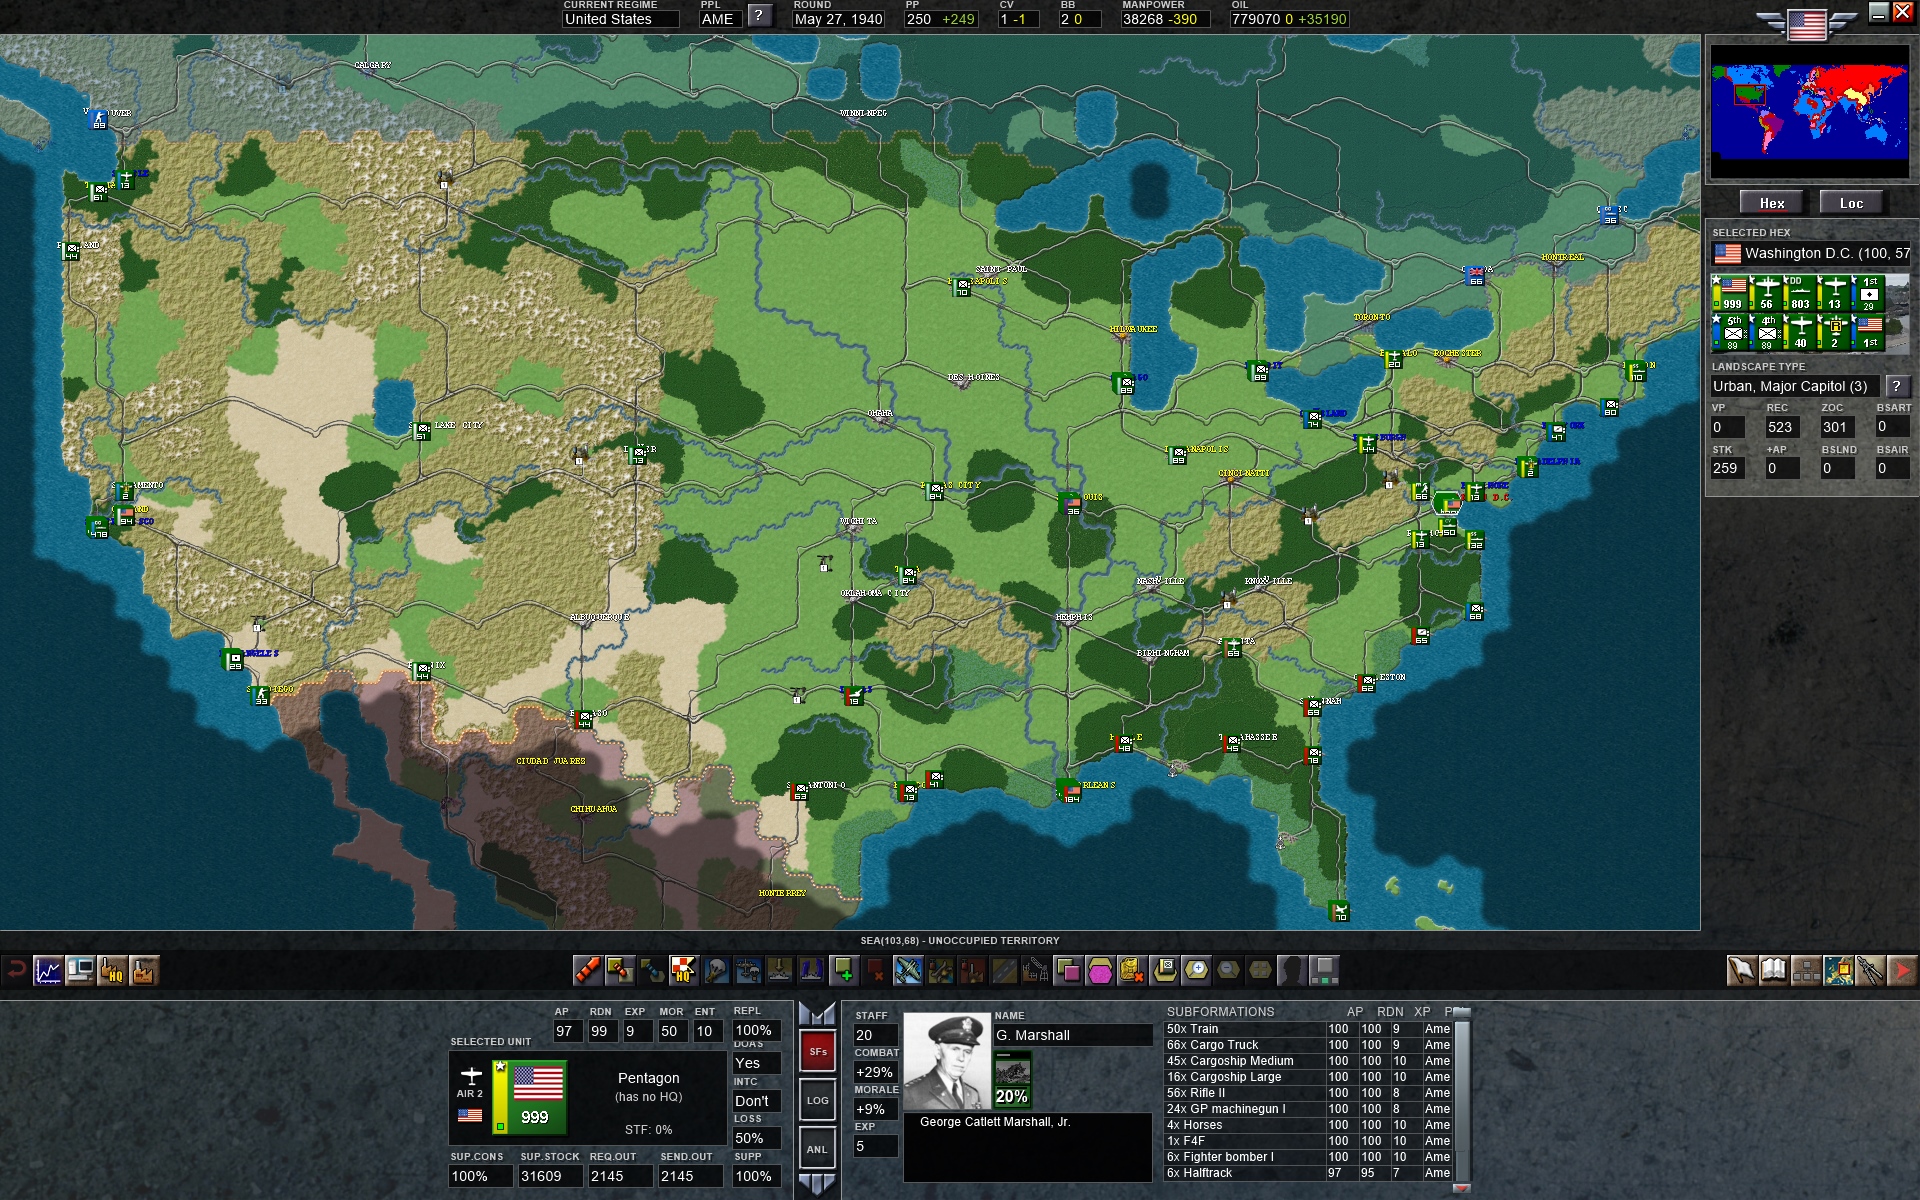This screenshot has height=1200, width=1920.
Task: Click the G. Marshall name field
Action: [x=1073, y=1035]
